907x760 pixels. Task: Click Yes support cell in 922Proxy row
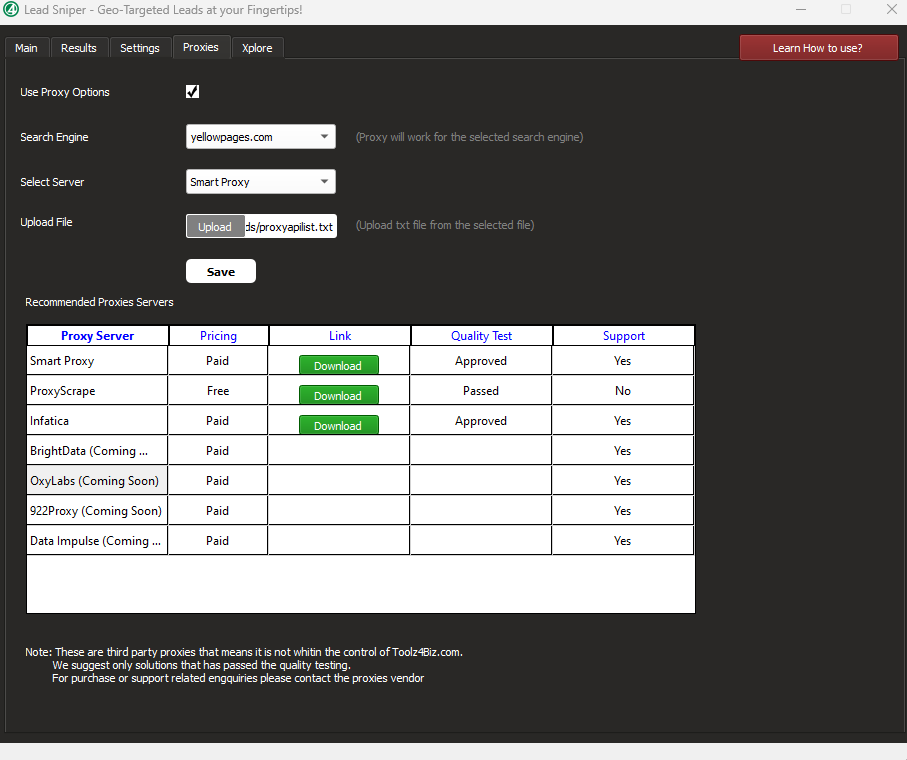[623, 511]
